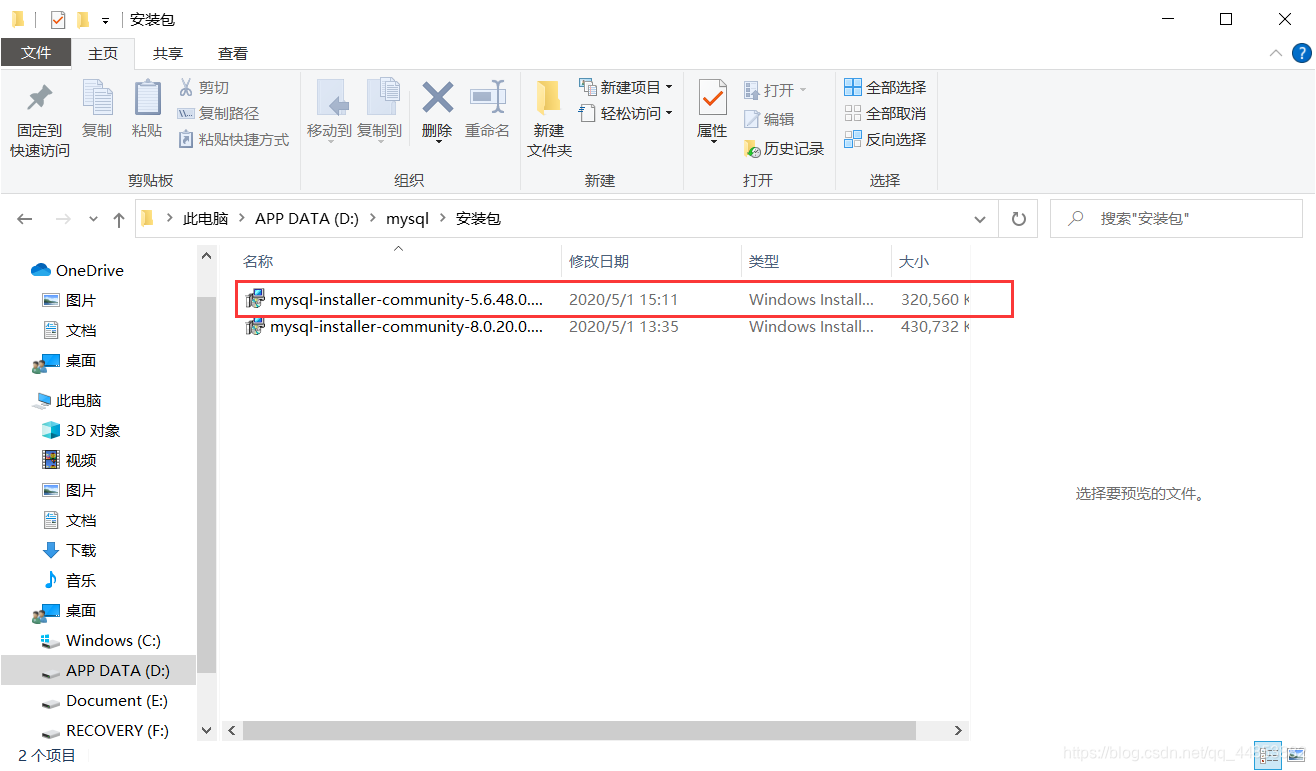The image size is (1316, 771).
Task: Open the Quick Access Toolbar customize arrow
Action: (105, 20)
